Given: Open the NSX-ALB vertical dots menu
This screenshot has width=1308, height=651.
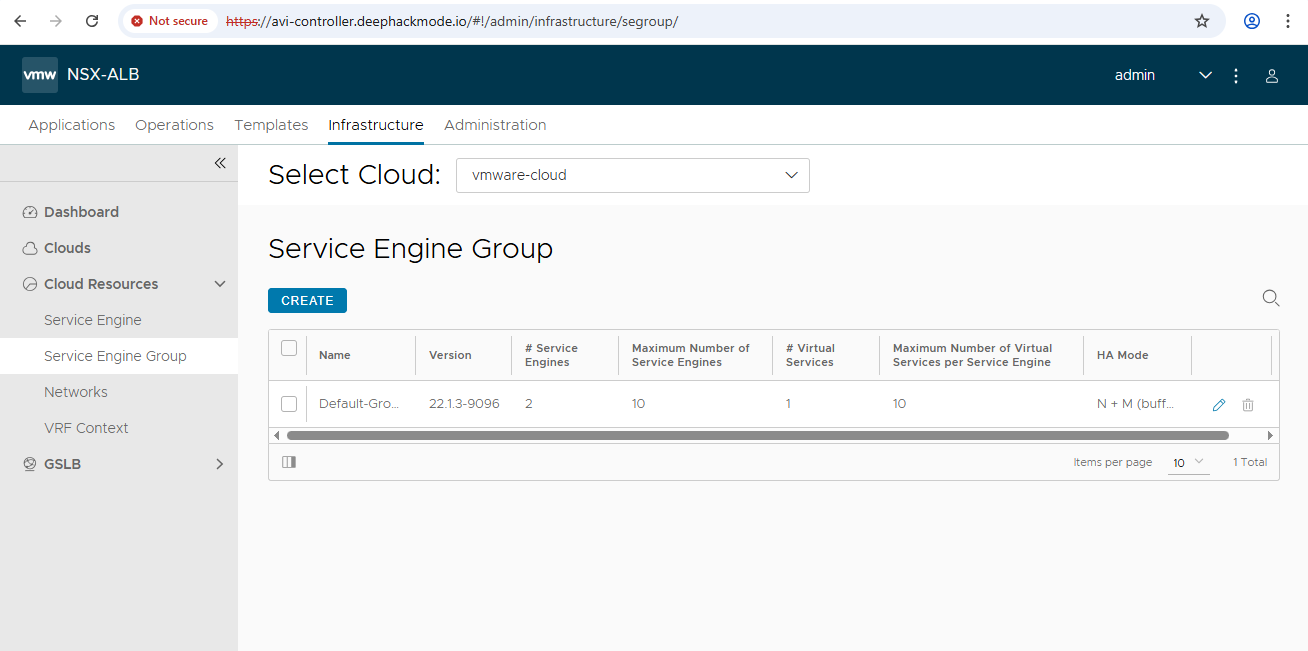Looking at the screenshot, I should pos(1236,76).
